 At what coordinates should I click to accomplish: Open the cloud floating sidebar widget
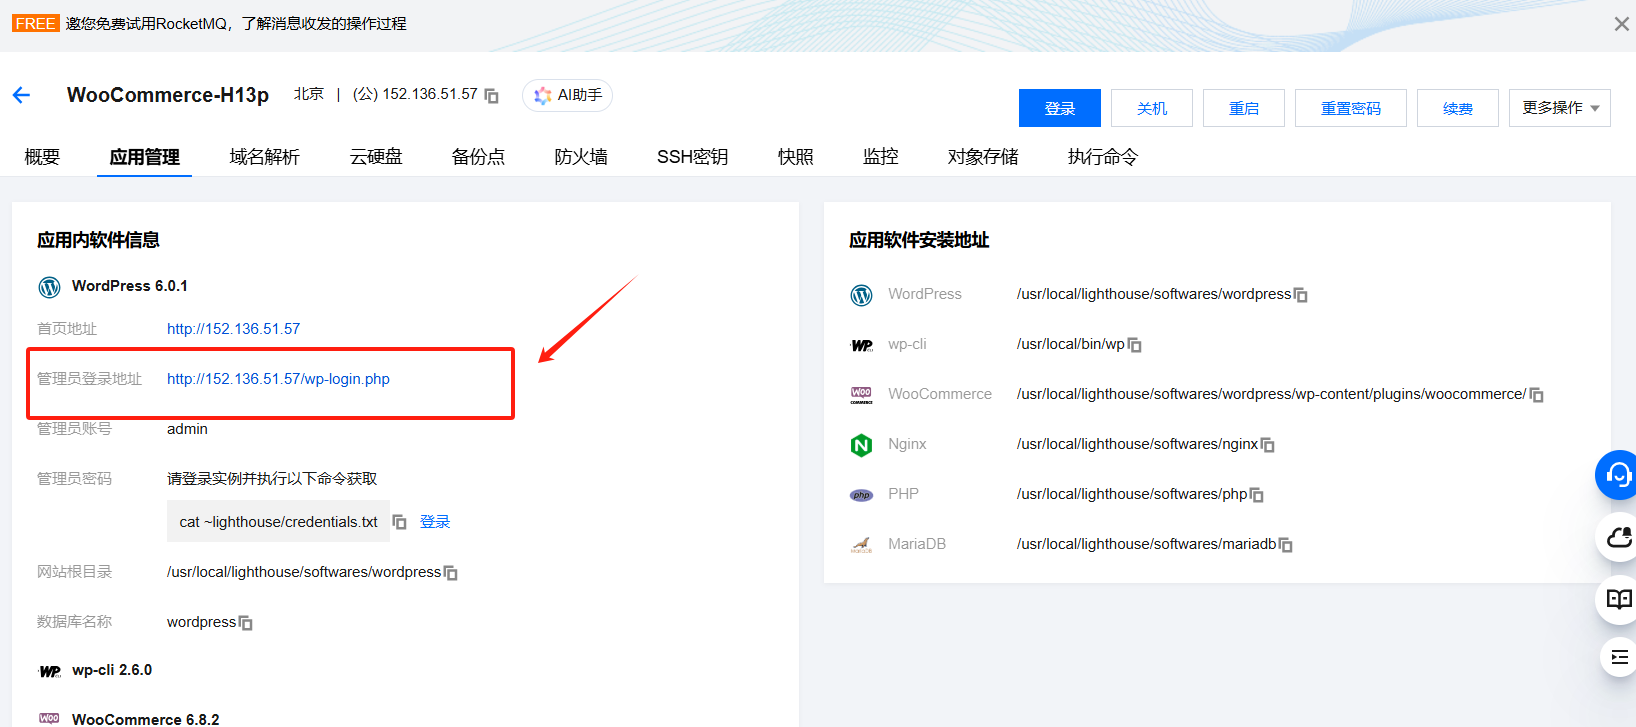(1617, 538)
